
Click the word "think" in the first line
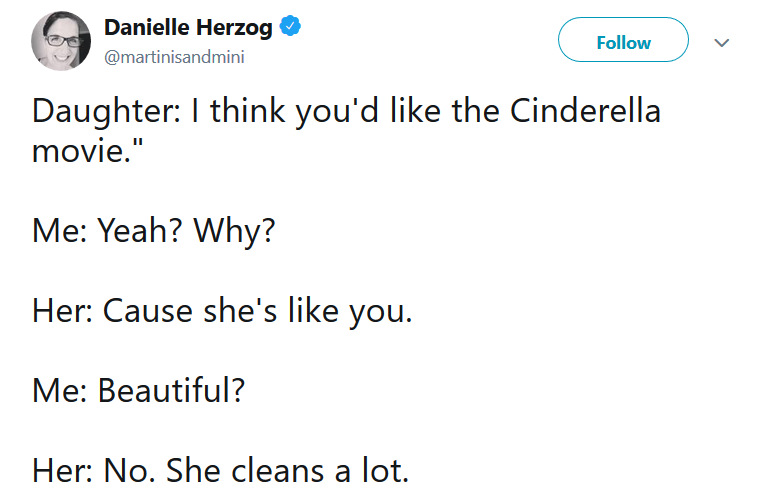tap(248, 110)
